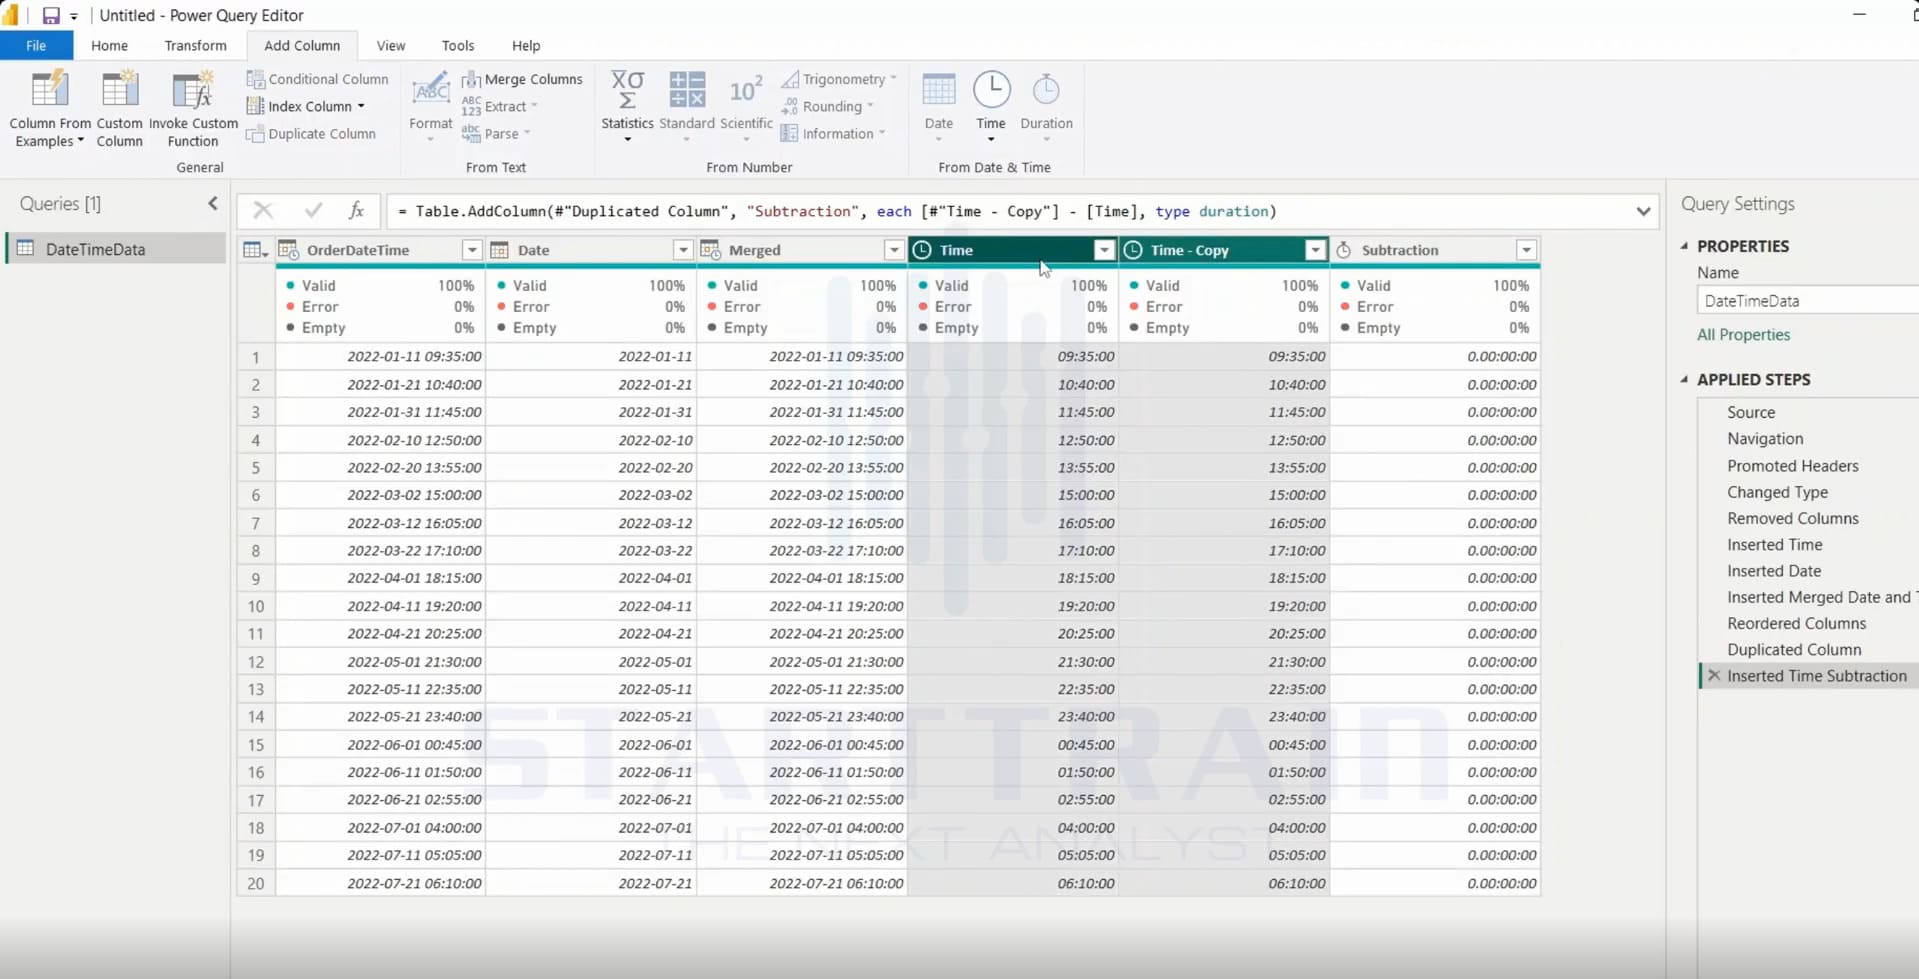Click into the formula bar text
Image resolution: width=1919 pixels, height=979 pixels.
click(x=1008, y=211)
